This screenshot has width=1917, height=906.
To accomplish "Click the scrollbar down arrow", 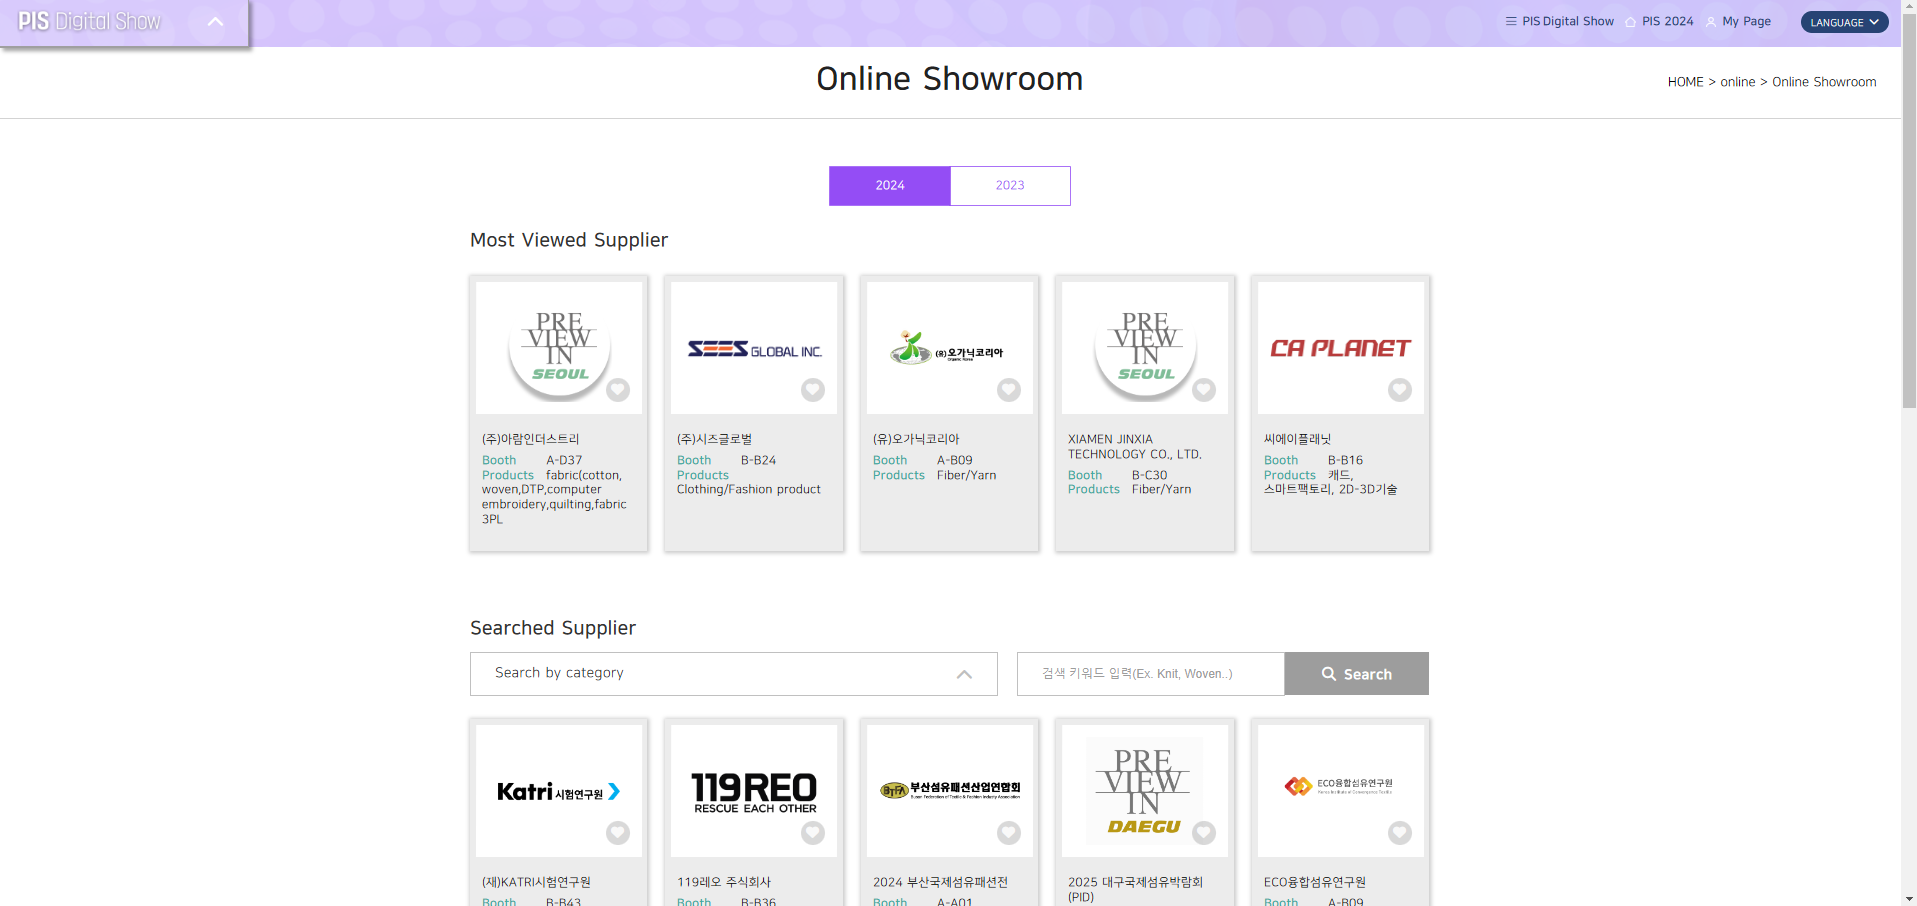I will [1909, 898].
